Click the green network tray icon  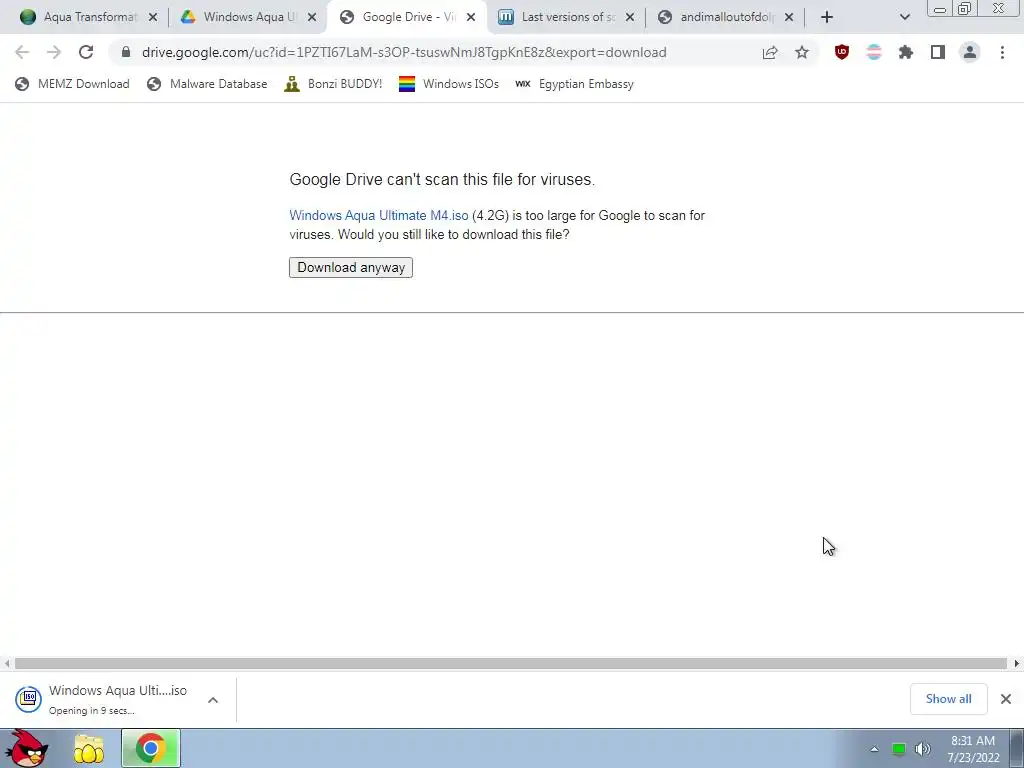coord(899,749)
